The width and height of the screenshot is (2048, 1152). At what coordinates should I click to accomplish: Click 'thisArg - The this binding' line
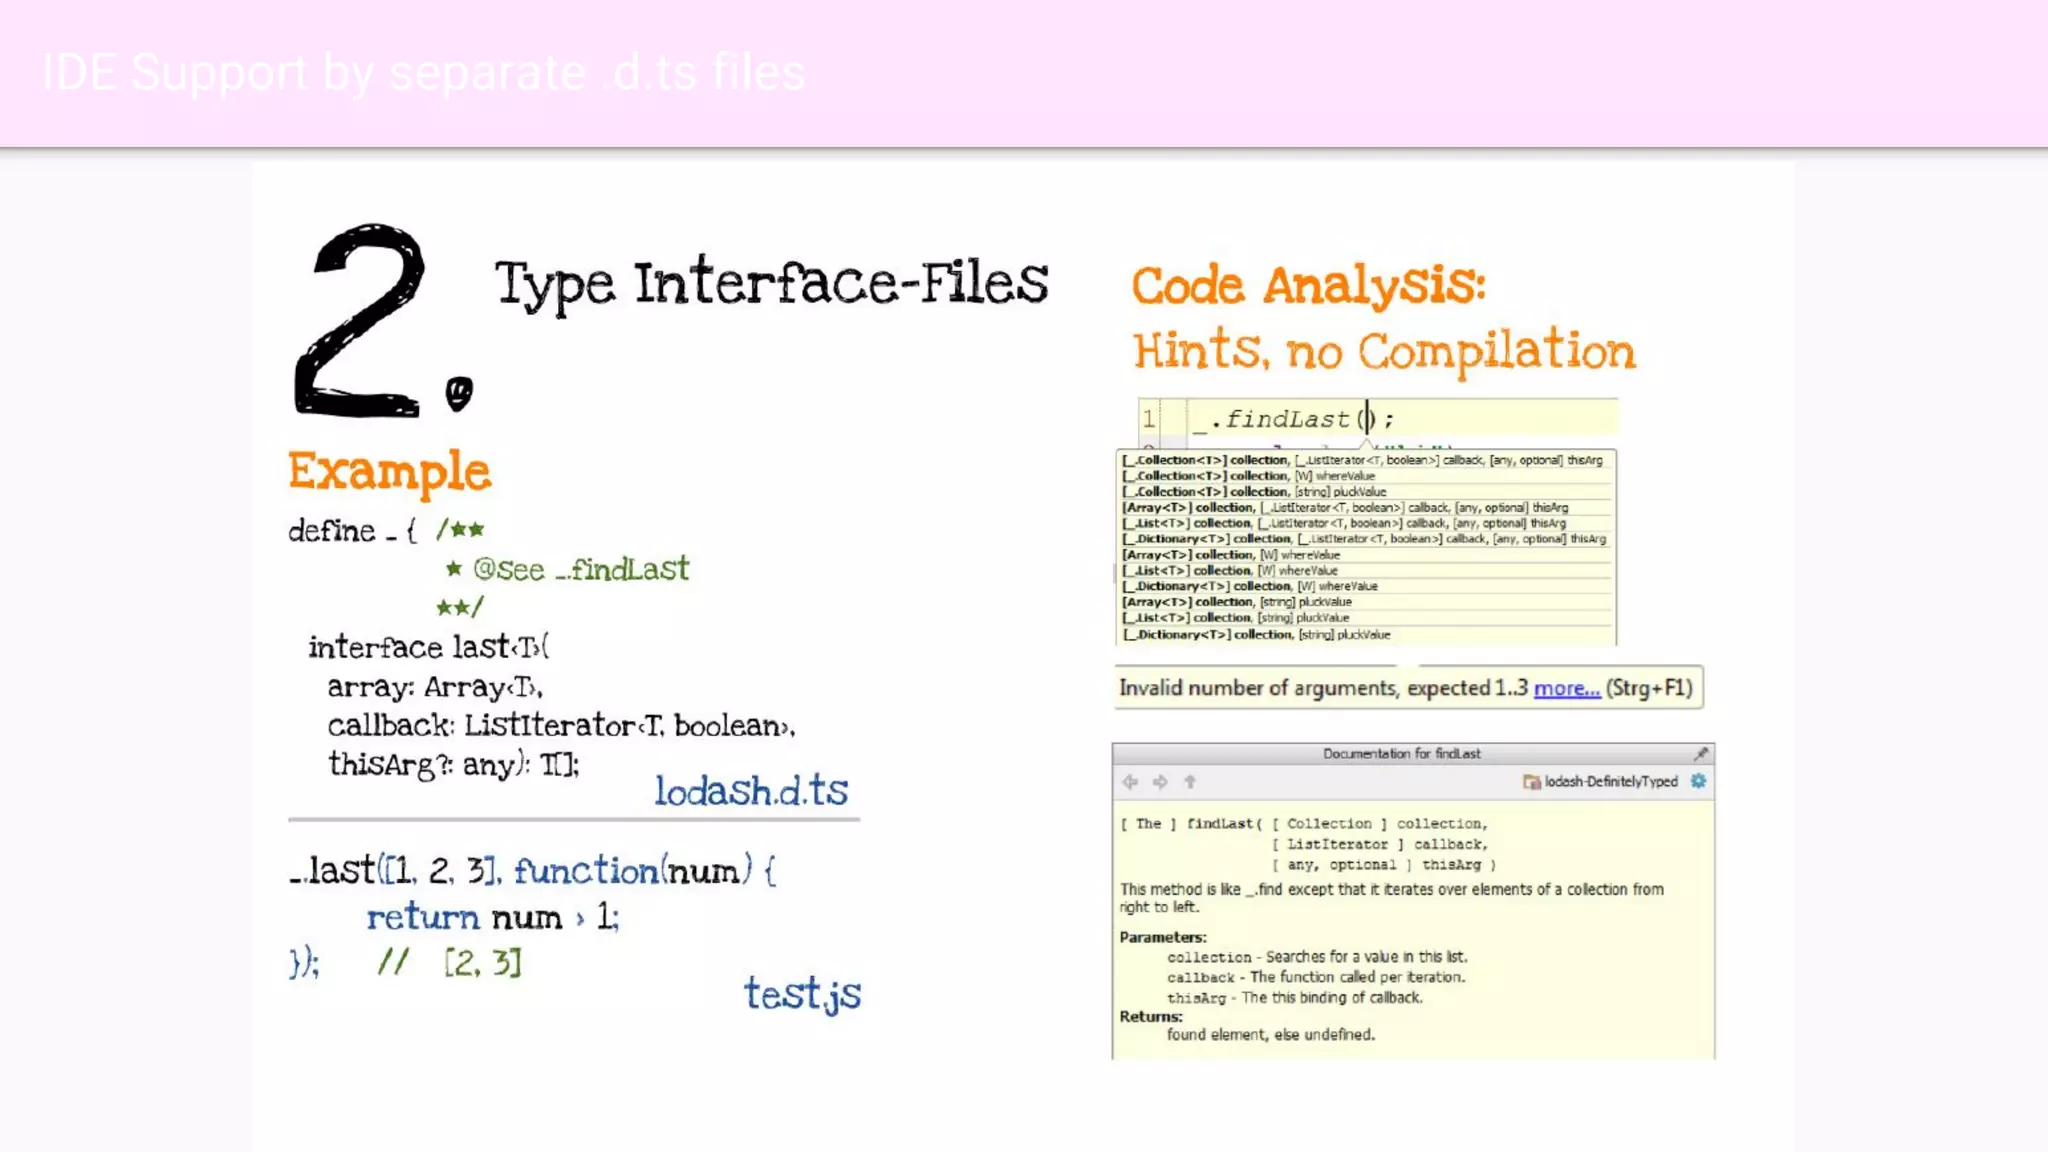pos(1294,998)
